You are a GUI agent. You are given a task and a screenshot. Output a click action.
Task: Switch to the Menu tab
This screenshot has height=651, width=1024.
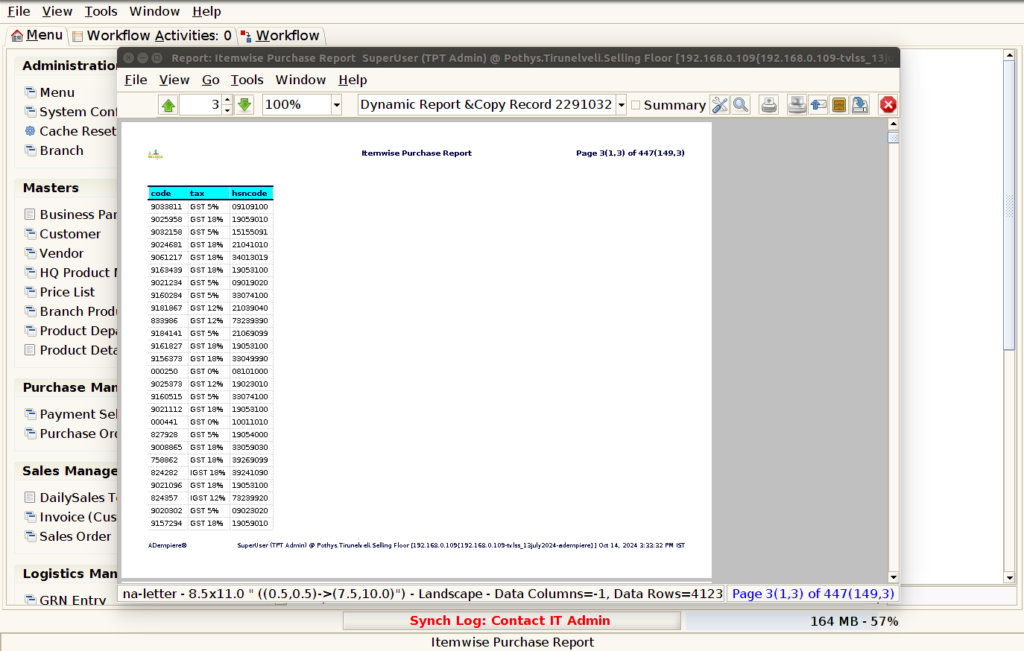pos(37,35)
